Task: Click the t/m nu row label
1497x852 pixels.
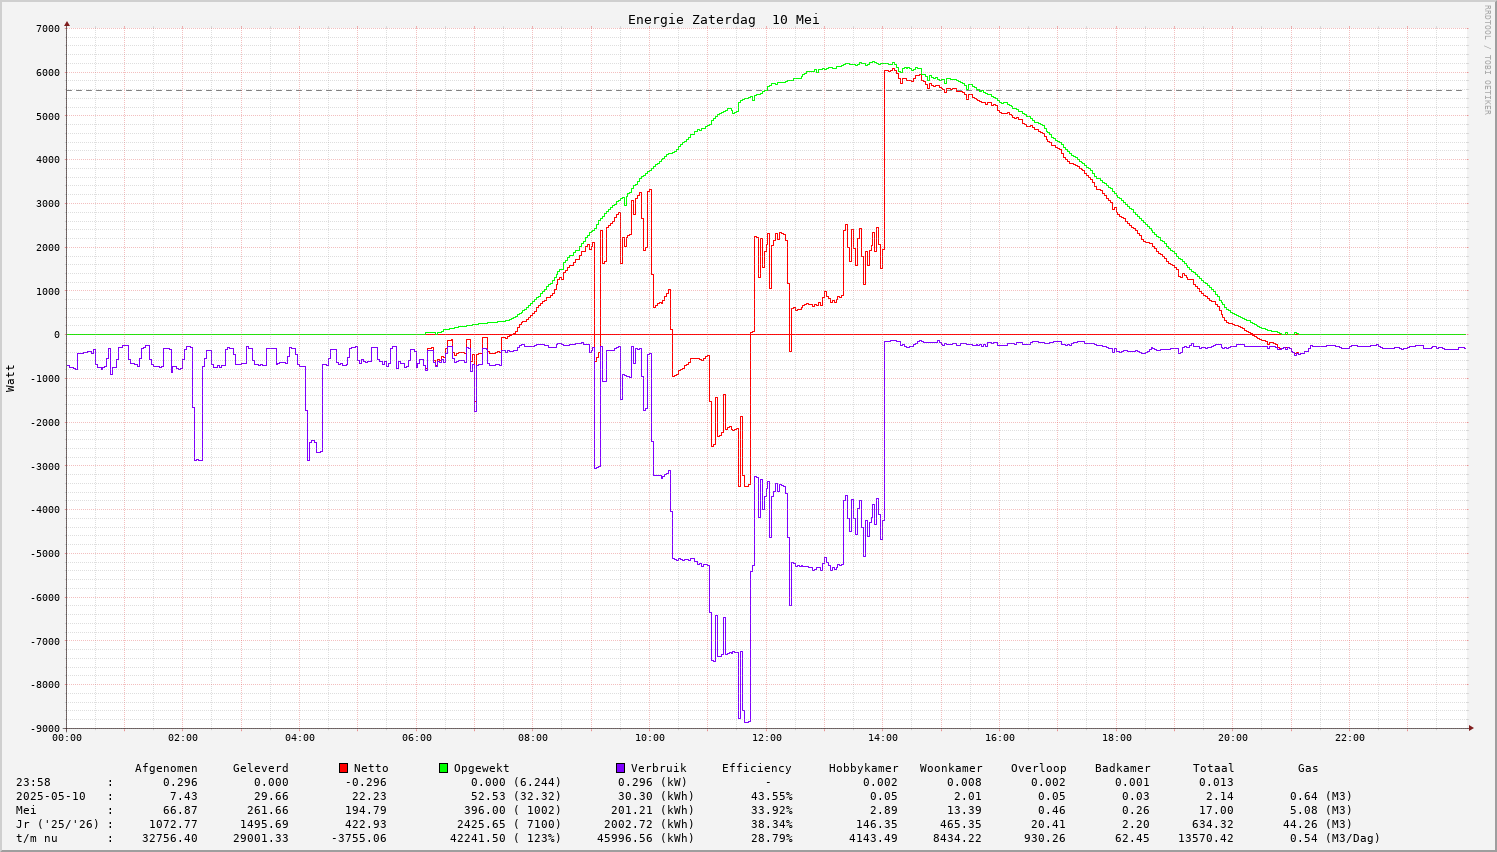Action: tap(37, 838)
